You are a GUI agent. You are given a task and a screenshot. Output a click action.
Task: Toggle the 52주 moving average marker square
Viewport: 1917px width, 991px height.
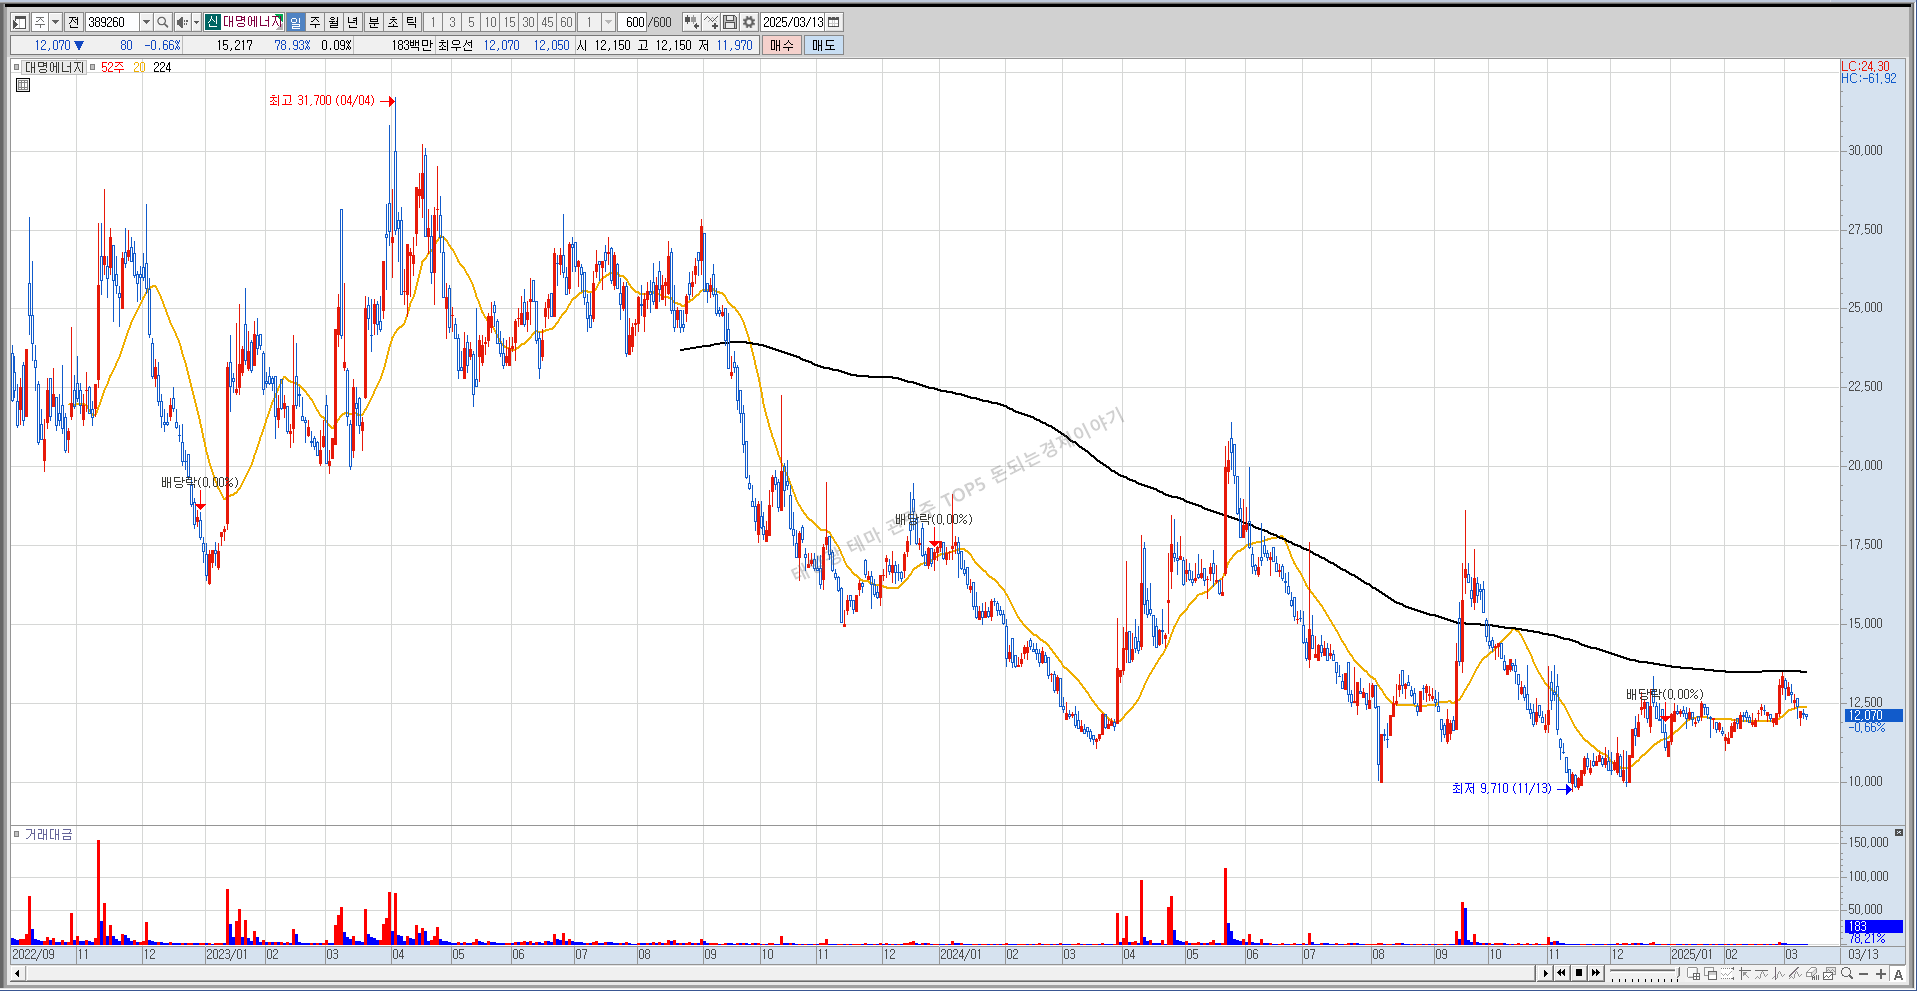[93, 67]
